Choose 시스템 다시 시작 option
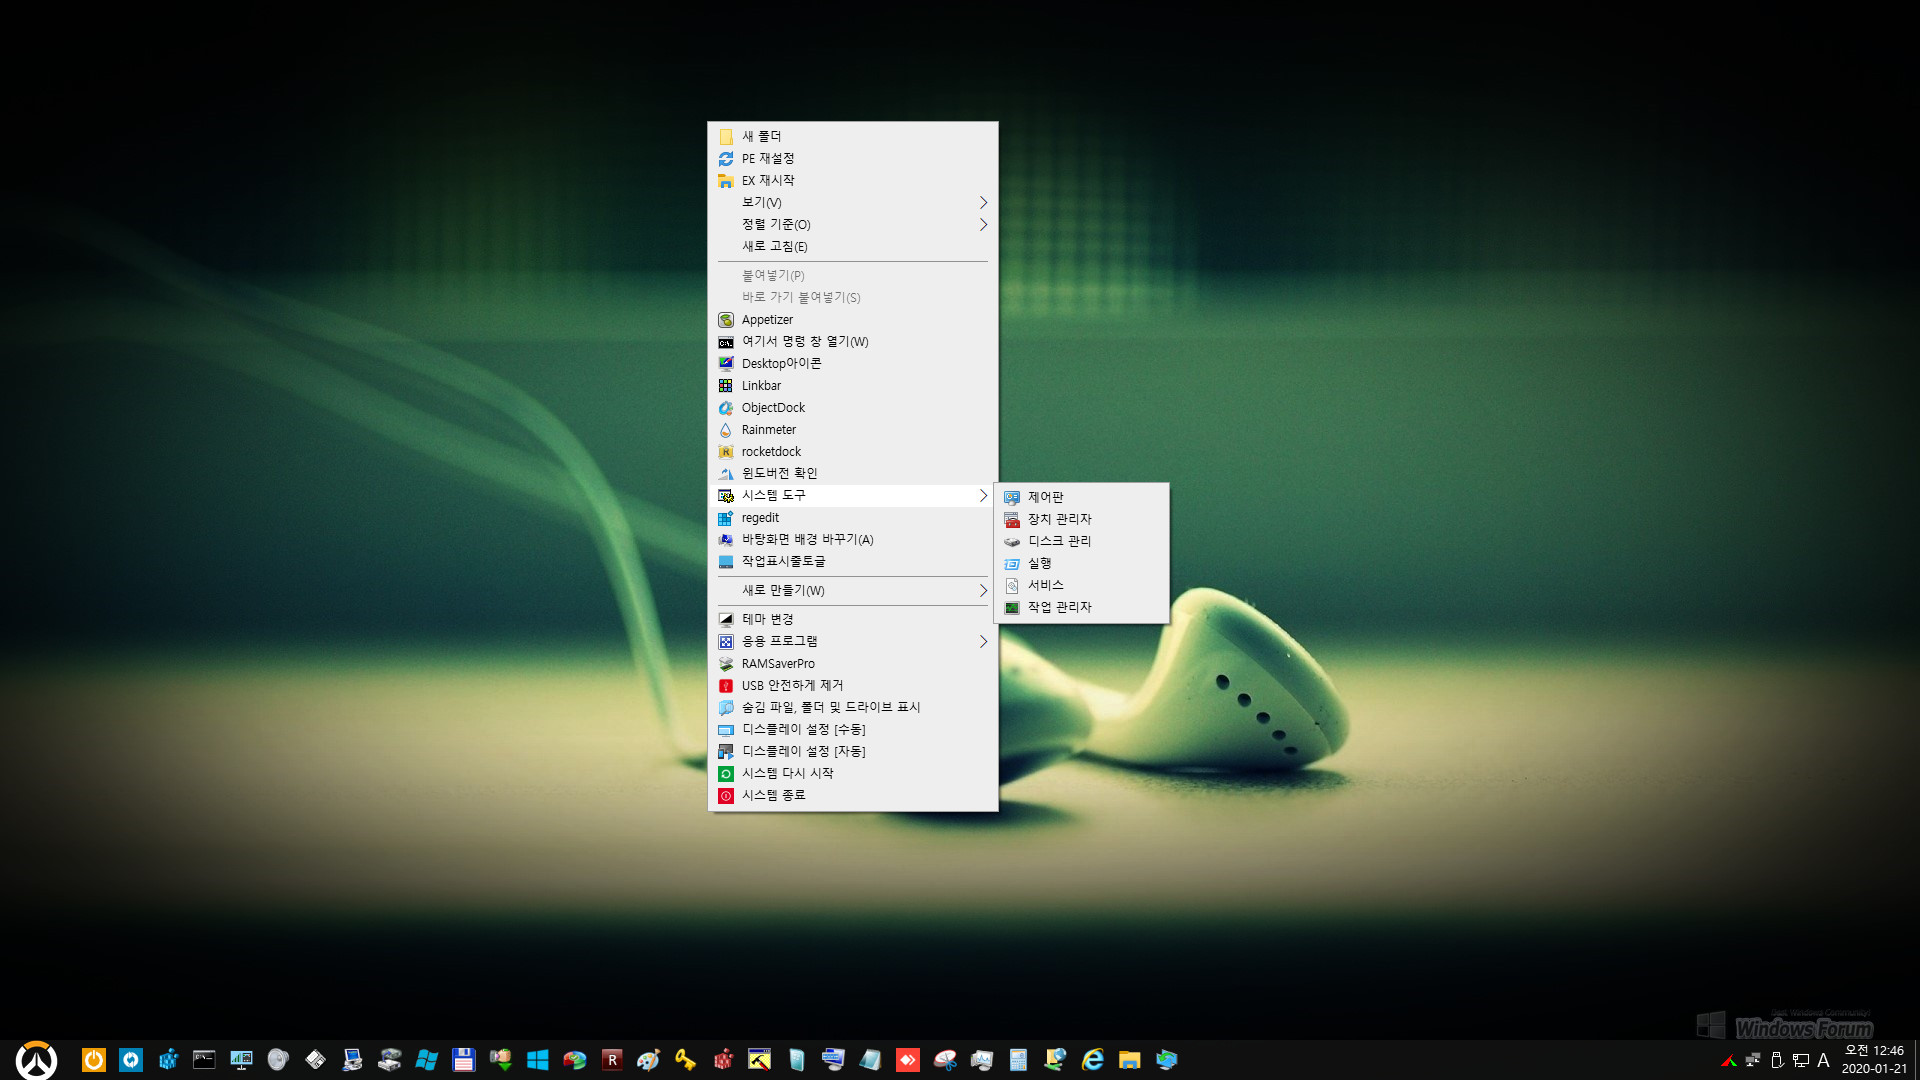The width and height of the screenshot is (1920, 1080). pos(852,774)
